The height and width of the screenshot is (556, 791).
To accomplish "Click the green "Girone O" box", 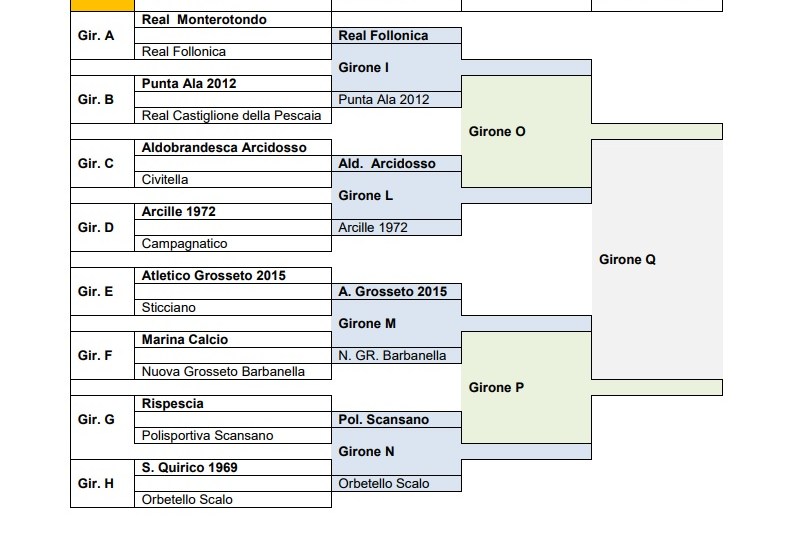I will coord(497,132).
